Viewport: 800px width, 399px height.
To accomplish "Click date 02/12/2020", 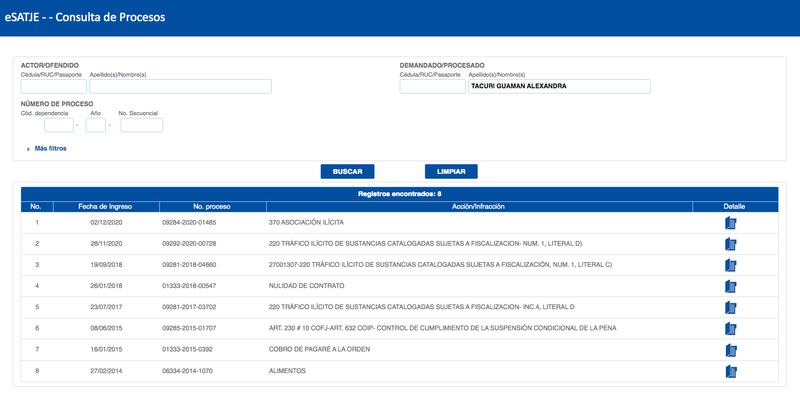I will pos(106,223).
